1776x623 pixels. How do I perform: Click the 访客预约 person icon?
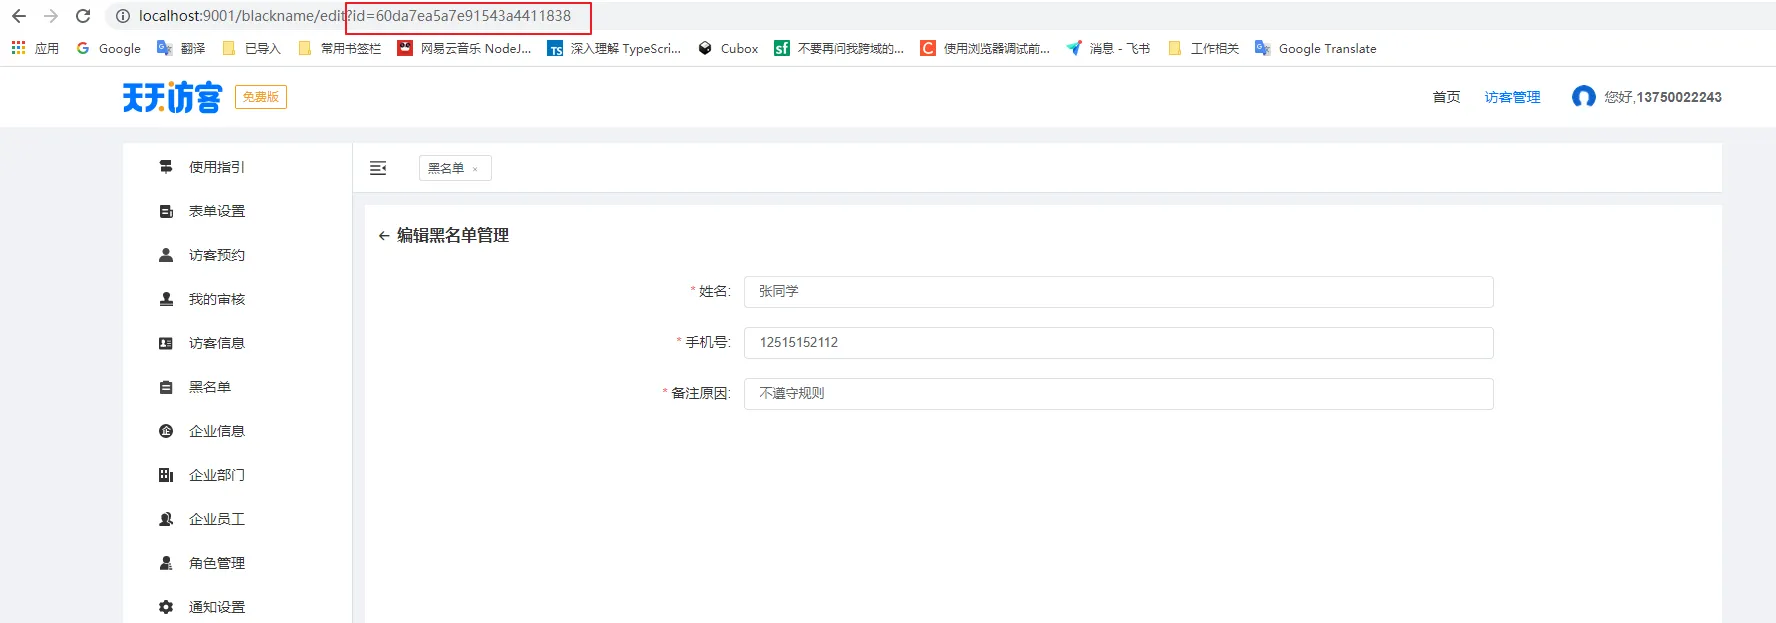(x=166, y=255)
